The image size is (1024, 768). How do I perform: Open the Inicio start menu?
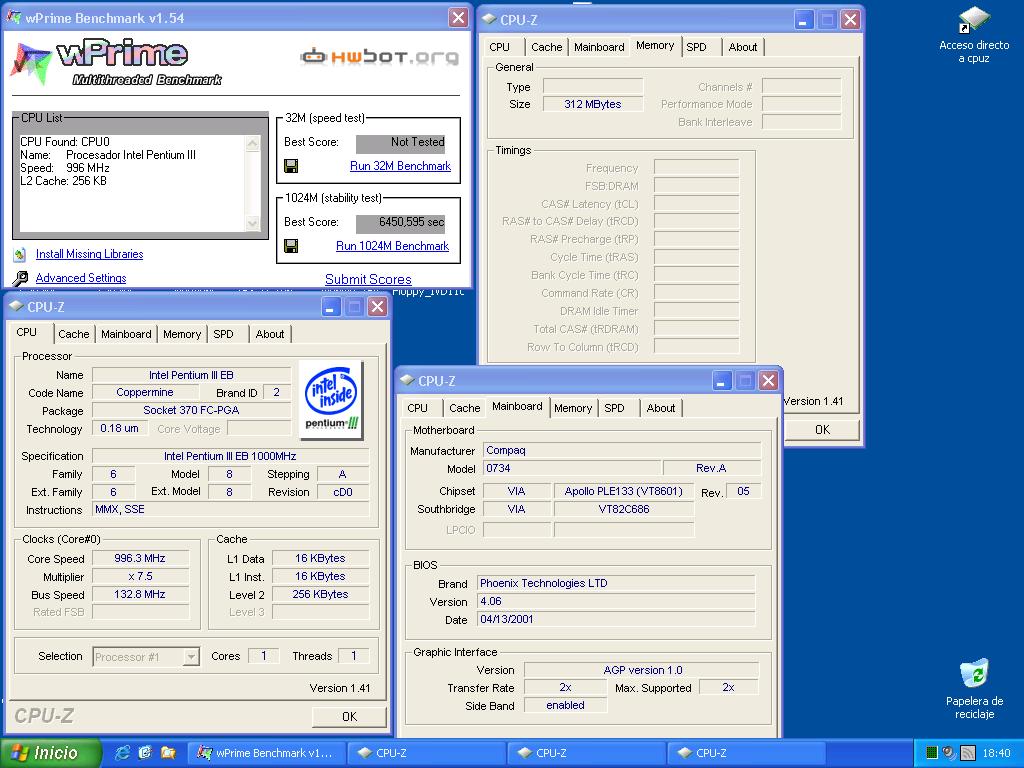click(50, 753)
